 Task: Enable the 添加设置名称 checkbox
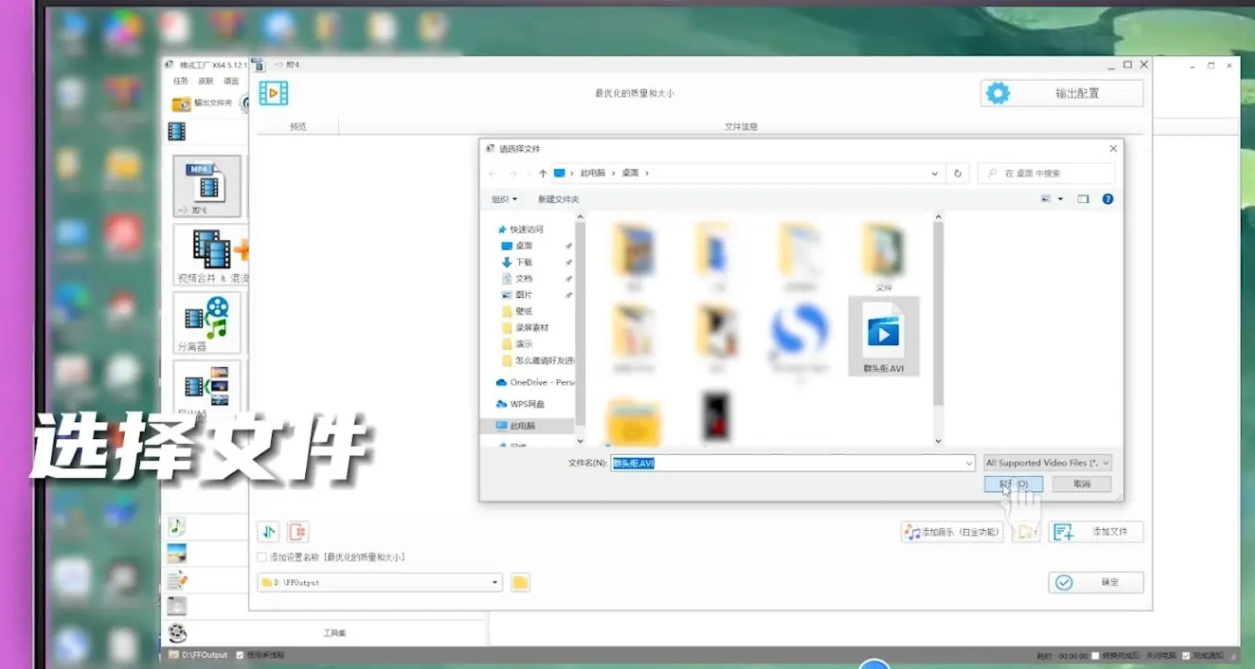262,556
